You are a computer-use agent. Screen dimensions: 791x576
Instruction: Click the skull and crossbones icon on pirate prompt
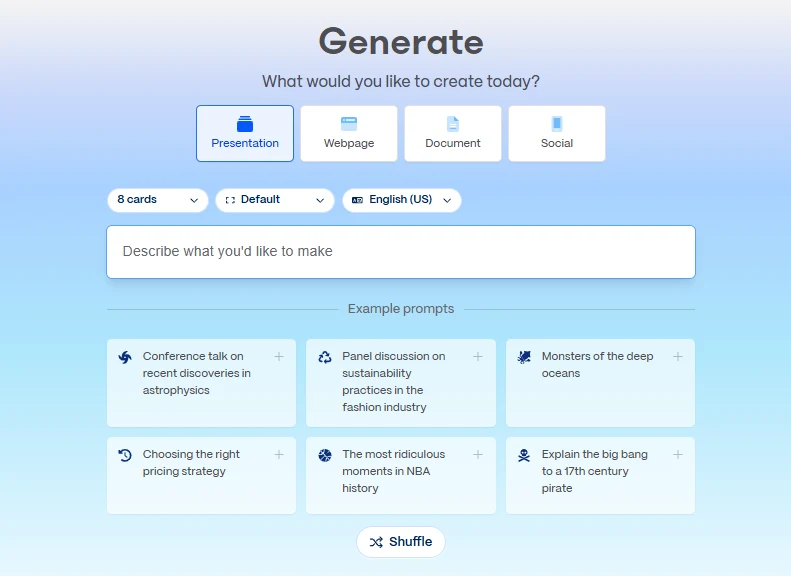click(524, 455)
